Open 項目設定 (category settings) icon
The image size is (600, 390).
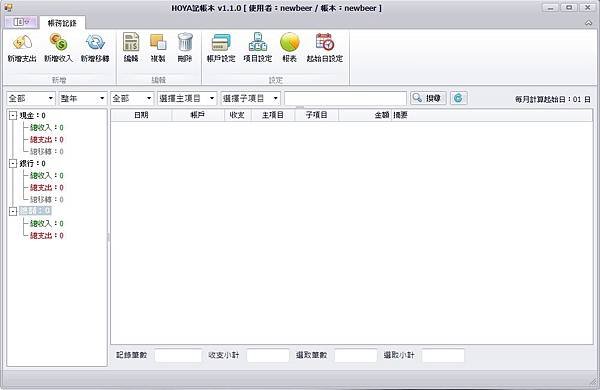[x=258, y=42]
